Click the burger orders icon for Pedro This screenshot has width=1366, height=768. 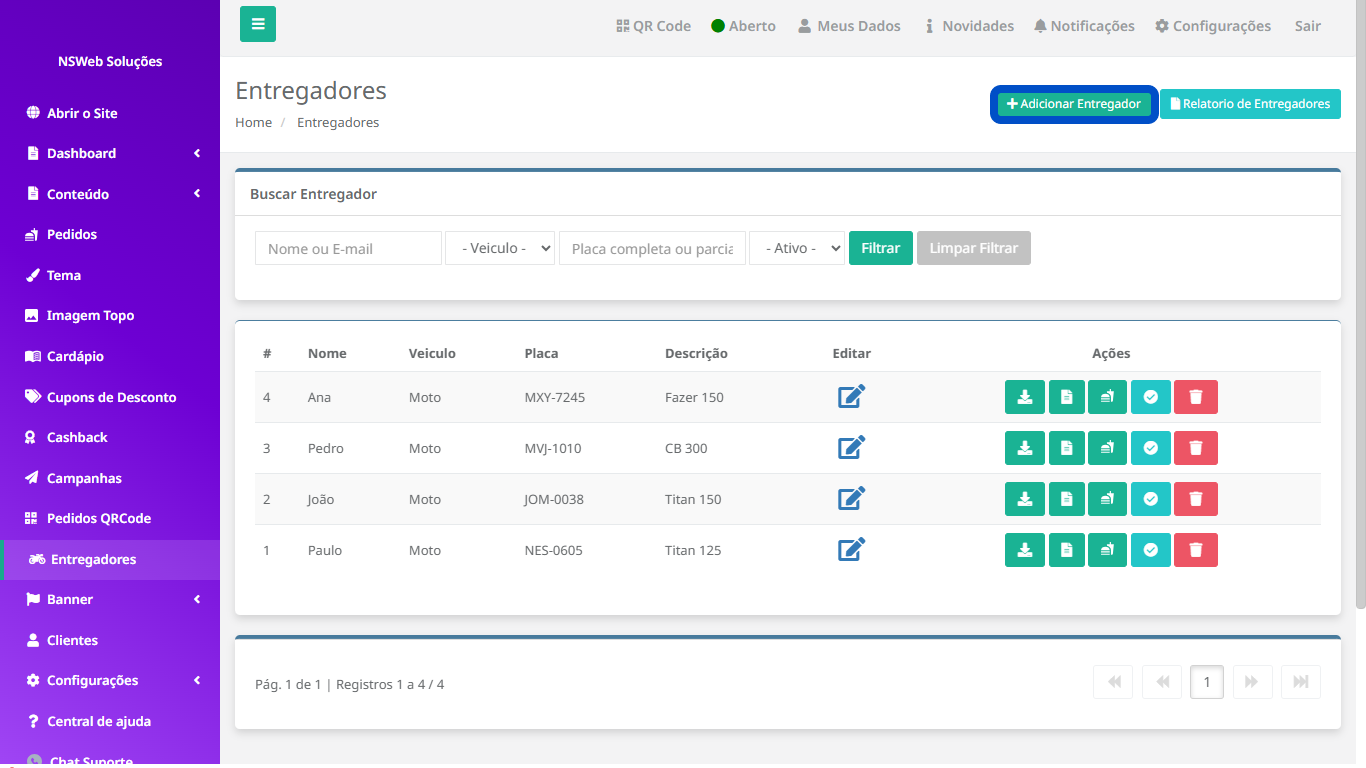point(1107,448)
